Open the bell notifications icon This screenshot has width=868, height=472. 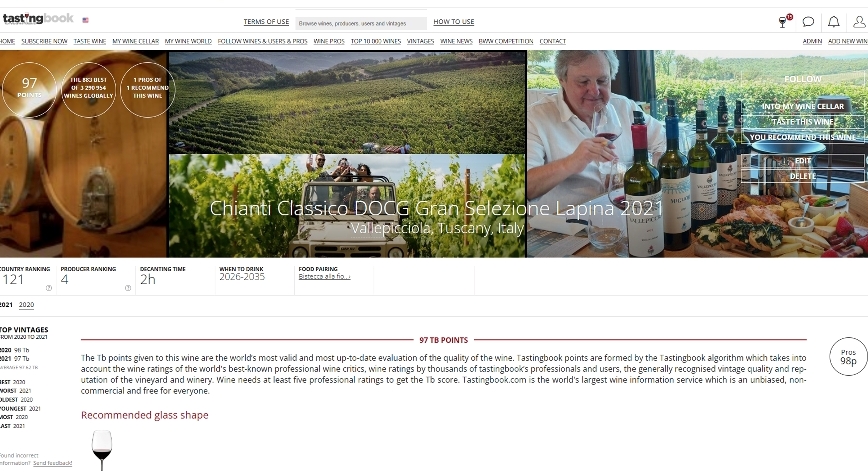pos(834,22)
